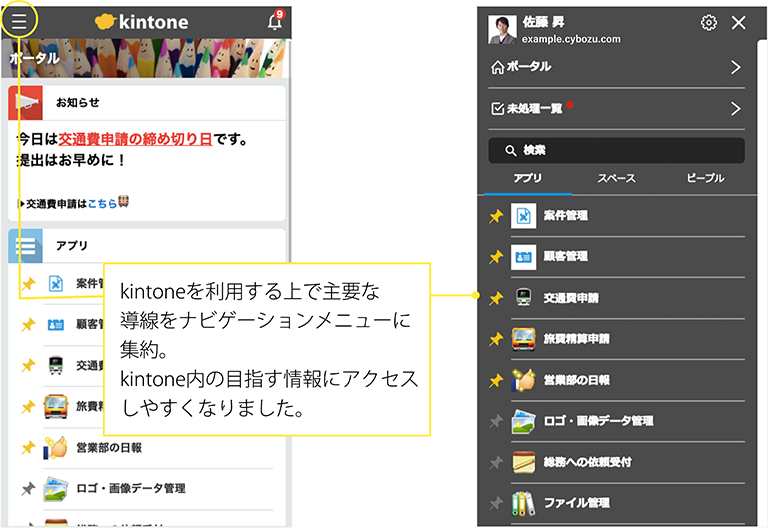Open settings gear in navigation menu
The image size is (768, 528).
coord(708,23)
